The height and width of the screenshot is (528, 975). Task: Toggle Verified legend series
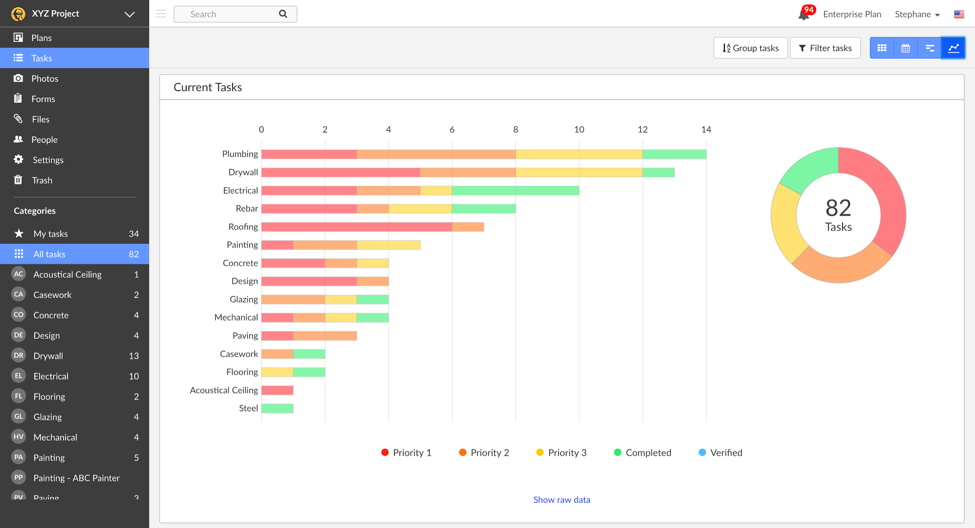coord(720,453)
